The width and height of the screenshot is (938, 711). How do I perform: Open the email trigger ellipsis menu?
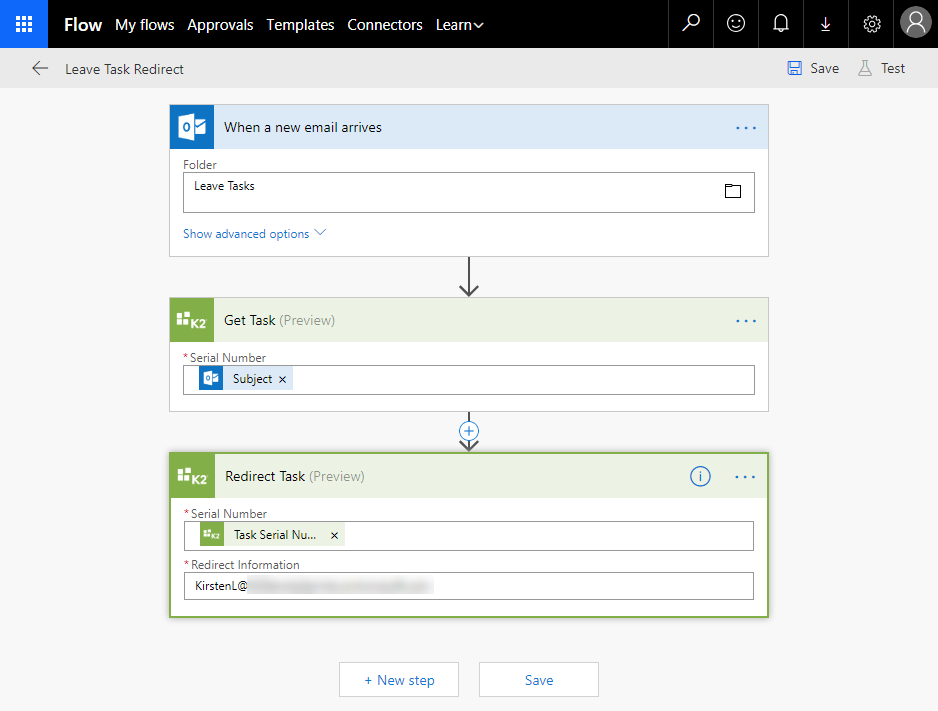coord(746,128)
